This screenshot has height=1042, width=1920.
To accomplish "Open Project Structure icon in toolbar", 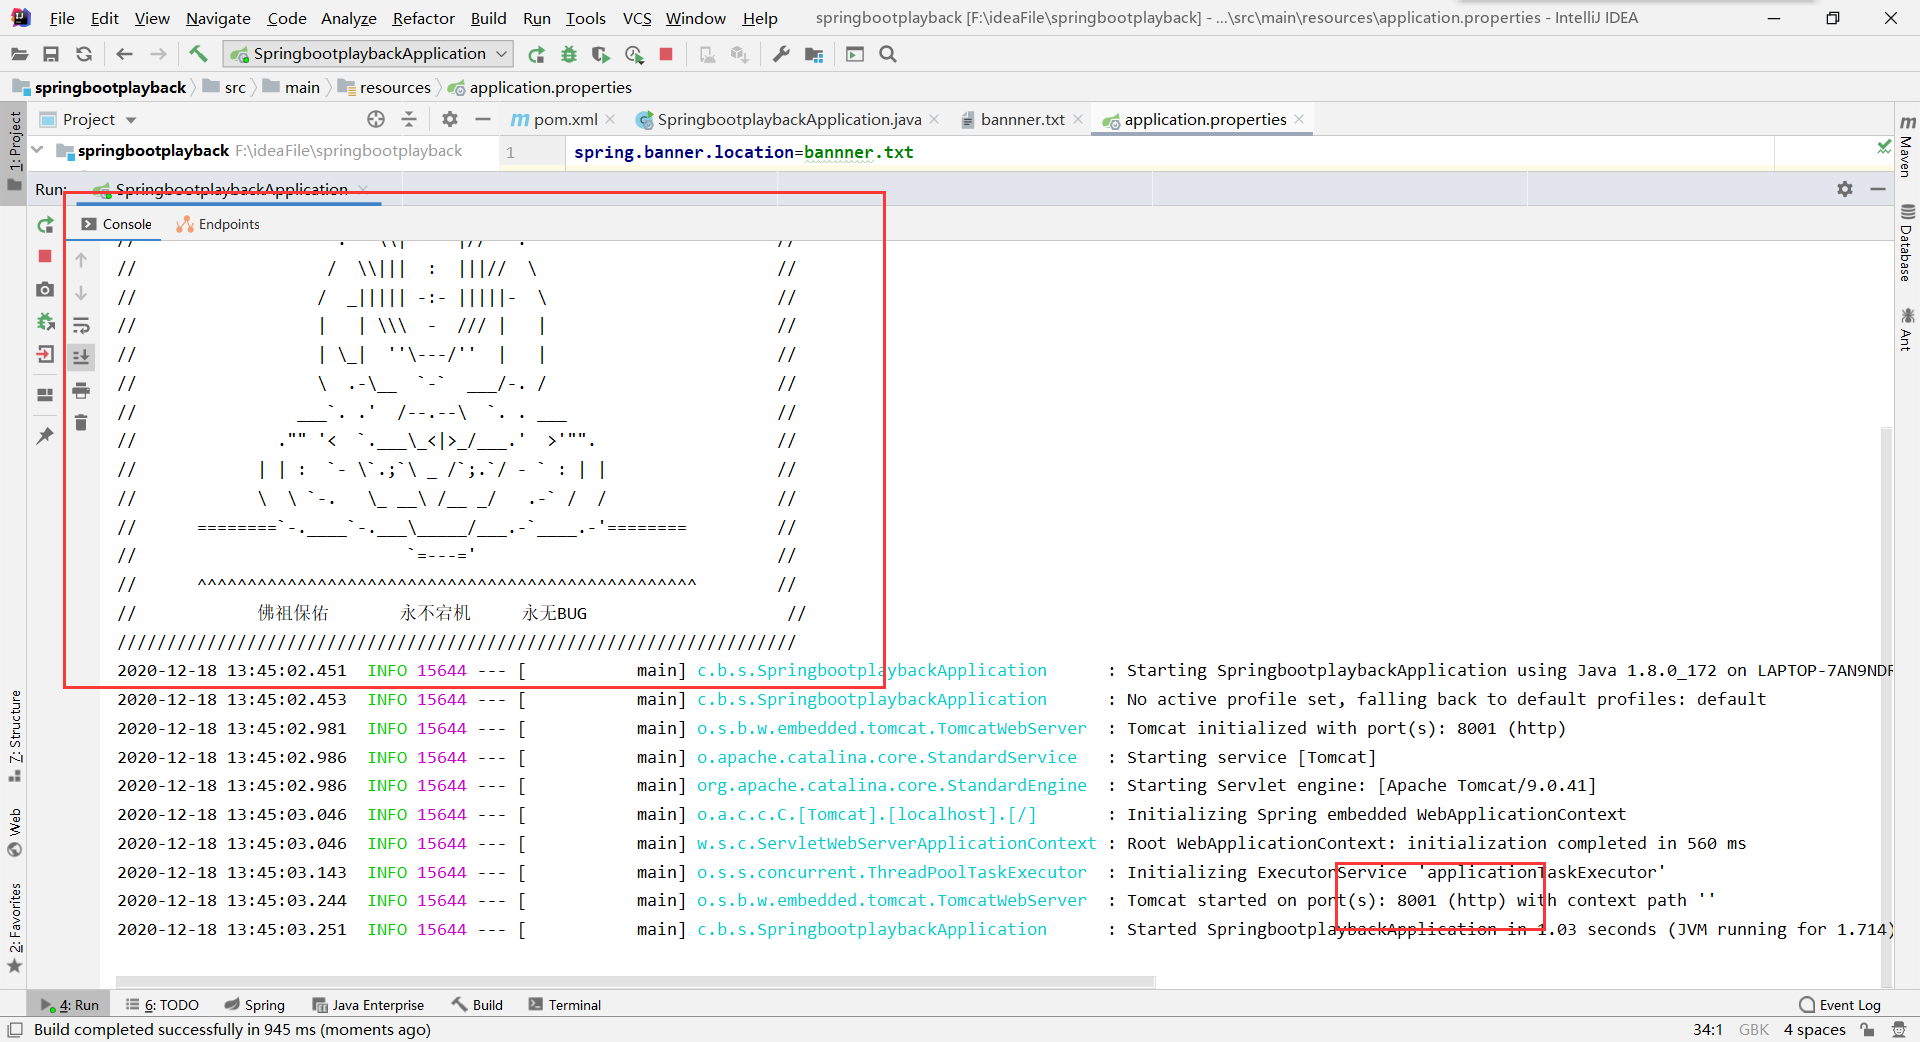I will (x=814, y=54).
